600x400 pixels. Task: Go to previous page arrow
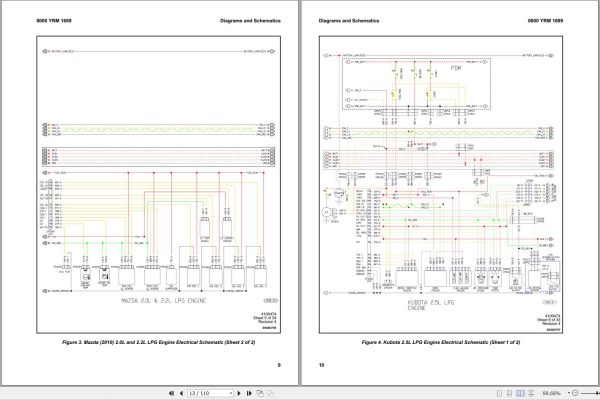pos(181,393)
